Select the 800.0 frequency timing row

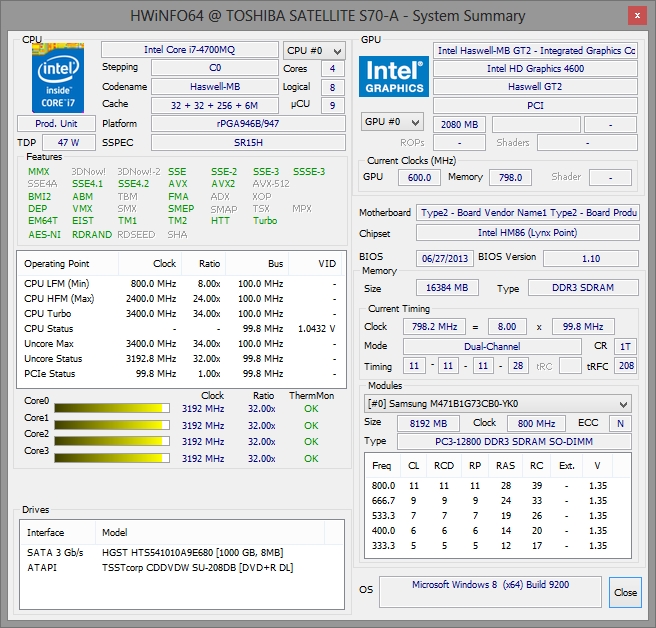point(497,486)
